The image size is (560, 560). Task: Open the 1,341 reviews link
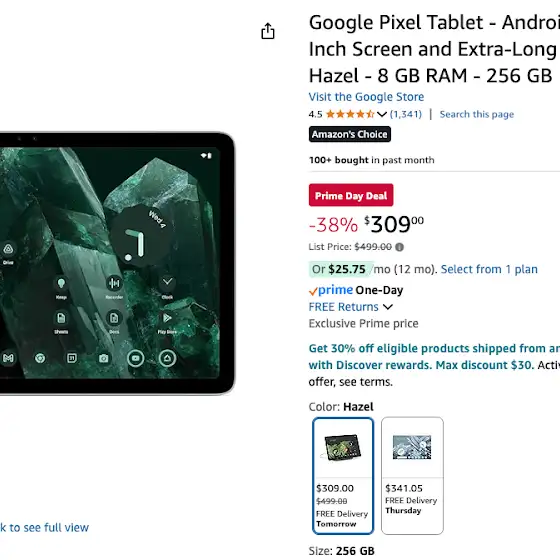coord(405,114)
